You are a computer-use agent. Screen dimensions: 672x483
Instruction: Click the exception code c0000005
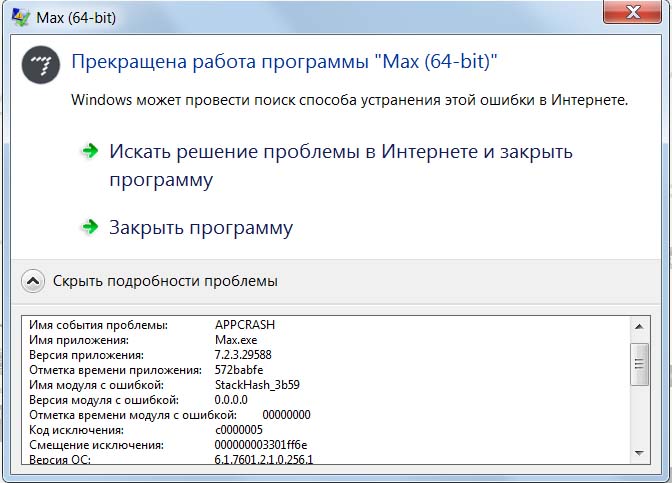point(242,430)
